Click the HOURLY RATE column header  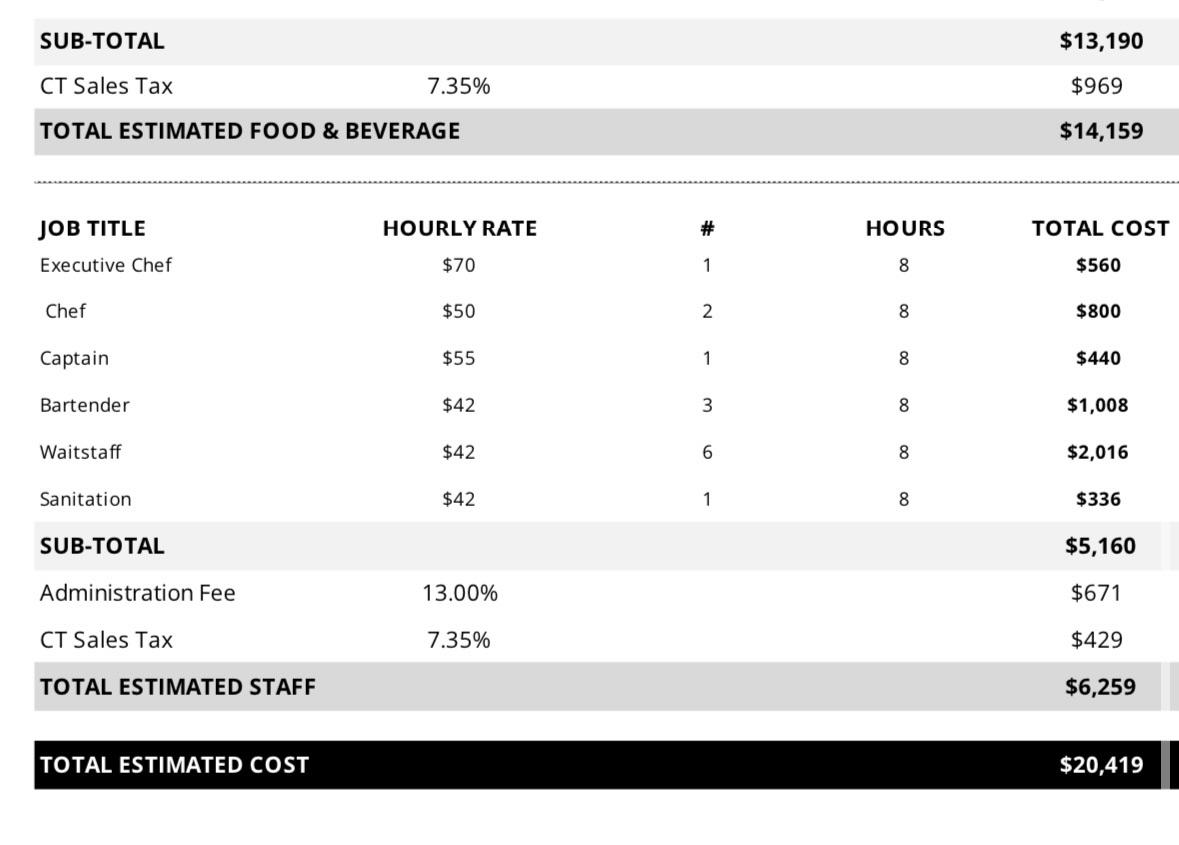[459, 228]
